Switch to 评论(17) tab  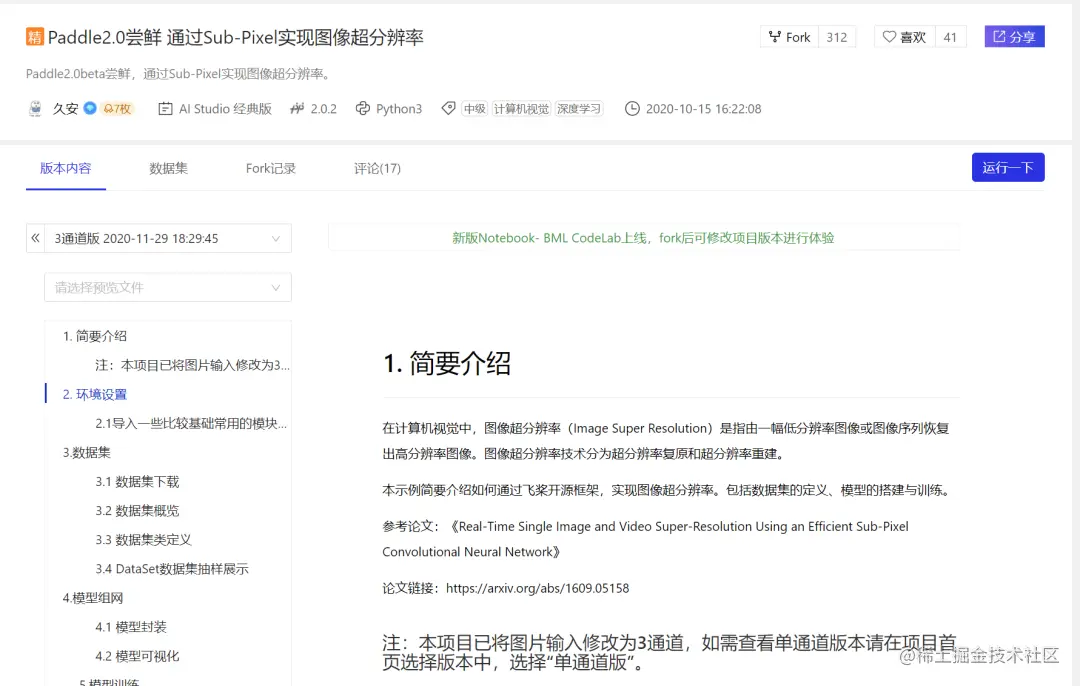[x=377, y=168]
